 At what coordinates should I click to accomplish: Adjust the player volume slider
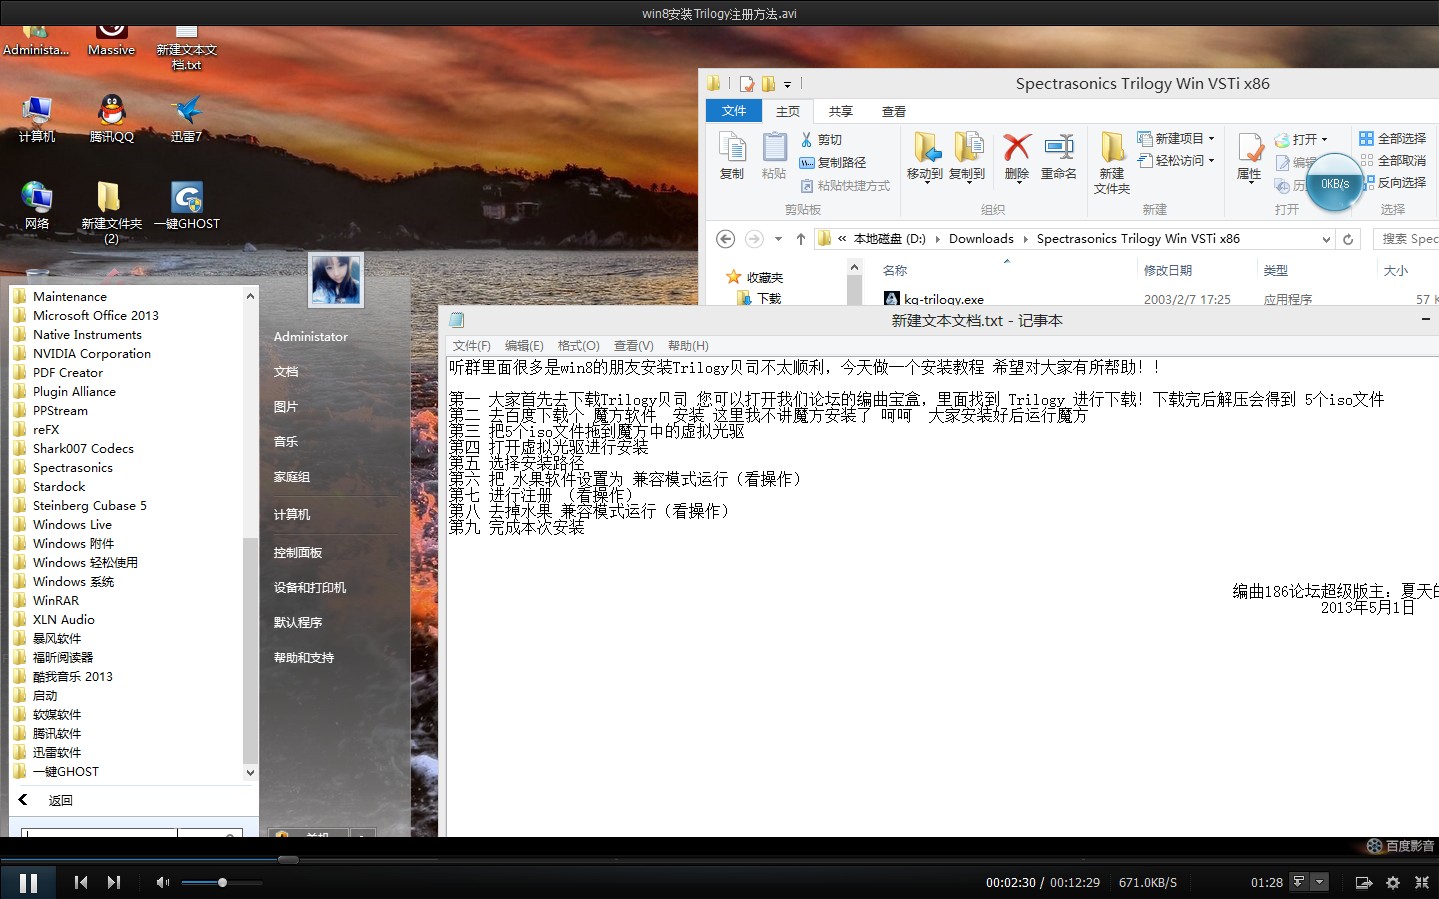click(x=222, y=882)
